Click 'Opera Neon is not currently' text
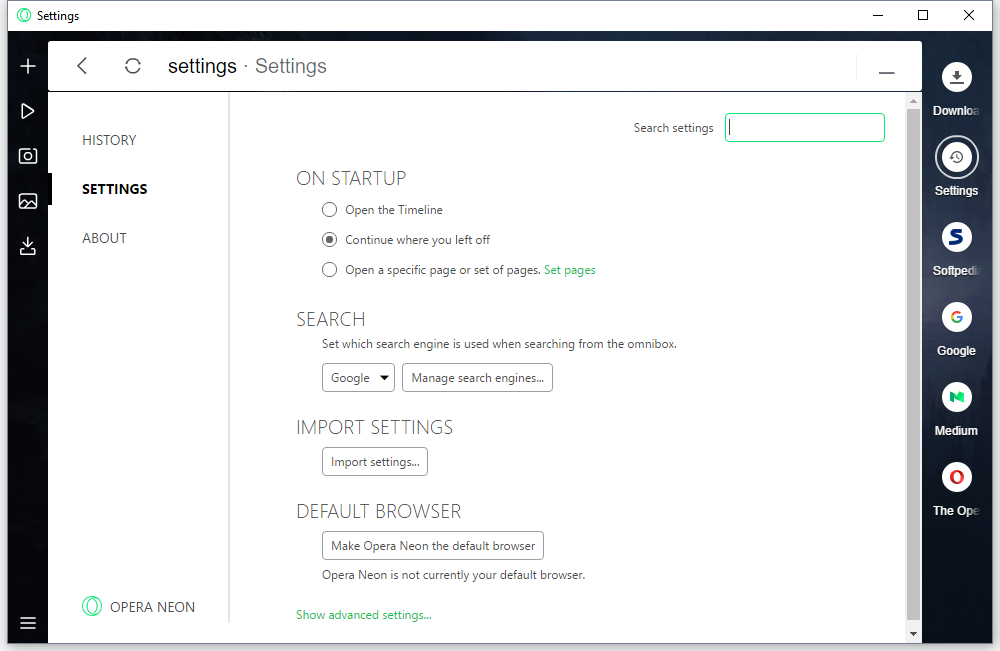Image resolution: width=1000 pixels, height=651 pixels. click(x=453, y=575)
